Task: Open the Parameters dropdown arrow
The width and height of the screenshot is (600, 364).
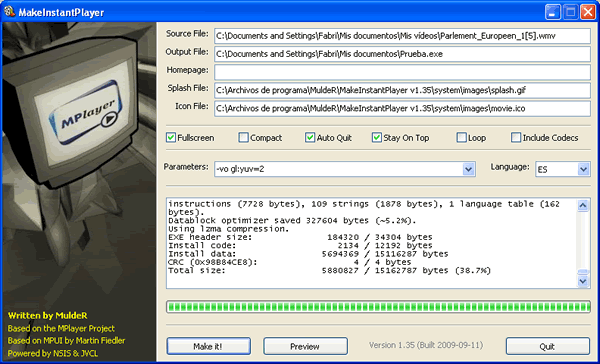Action: (x=468, y=169)
